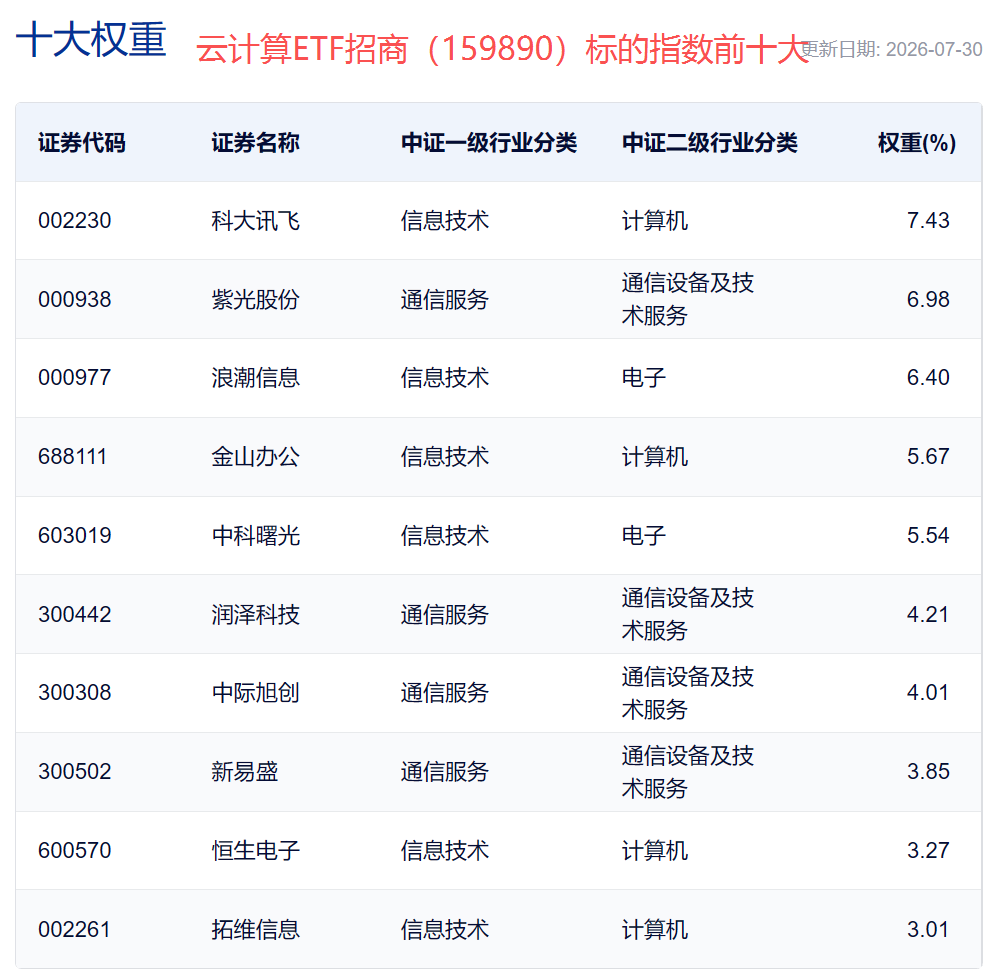
Task: Click weight value 3.27
Action: pyautogui.click(x=928, y=850)
